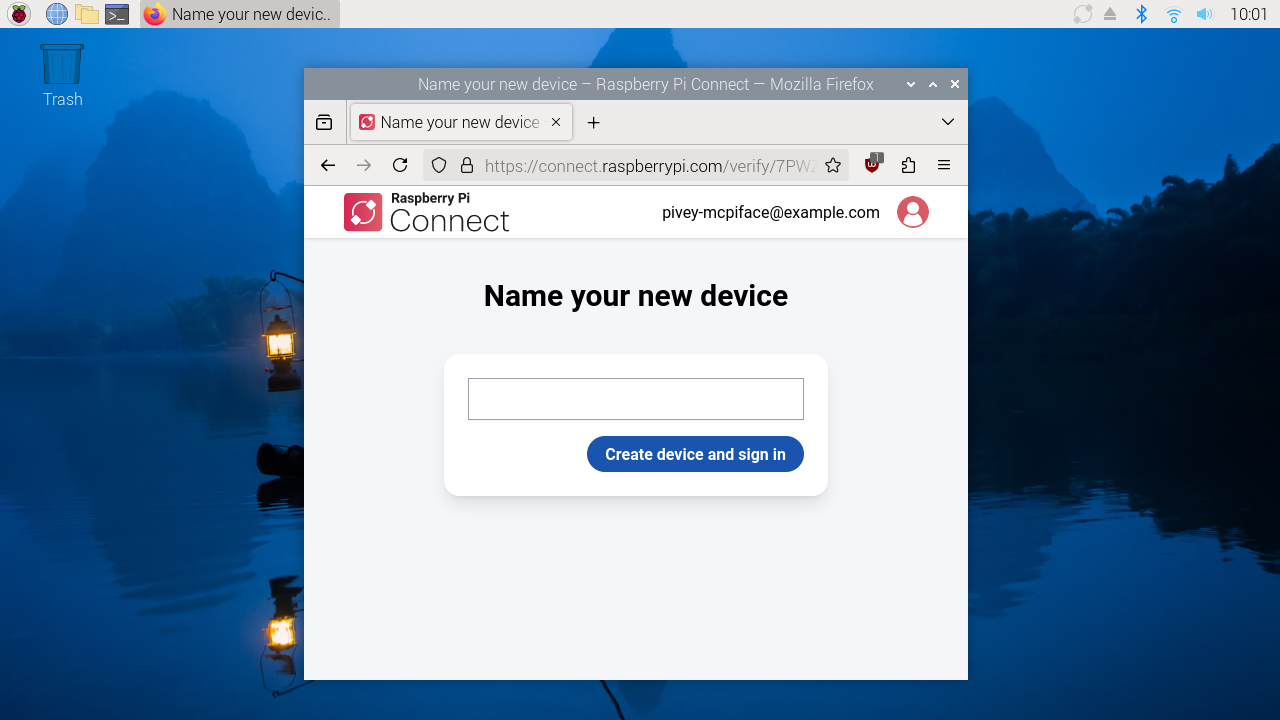Bookmark this page with the star

[833, 165]
